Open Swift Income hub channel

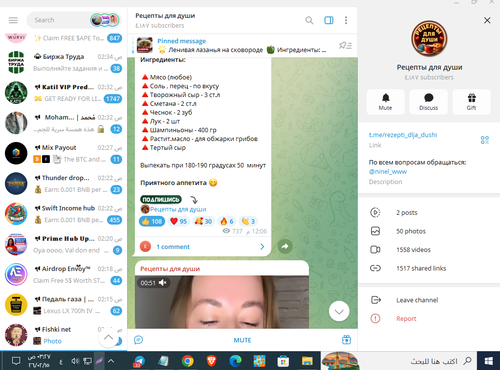(63, 214)
